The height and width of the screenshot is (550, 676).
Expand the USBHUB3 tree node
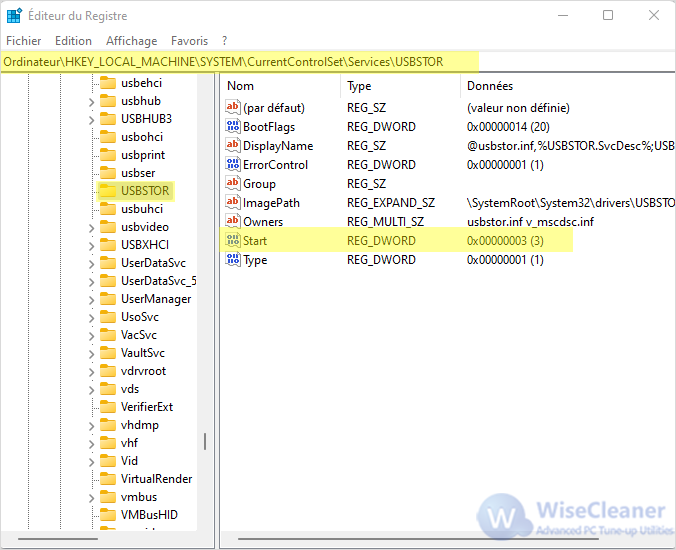(91, 120)
